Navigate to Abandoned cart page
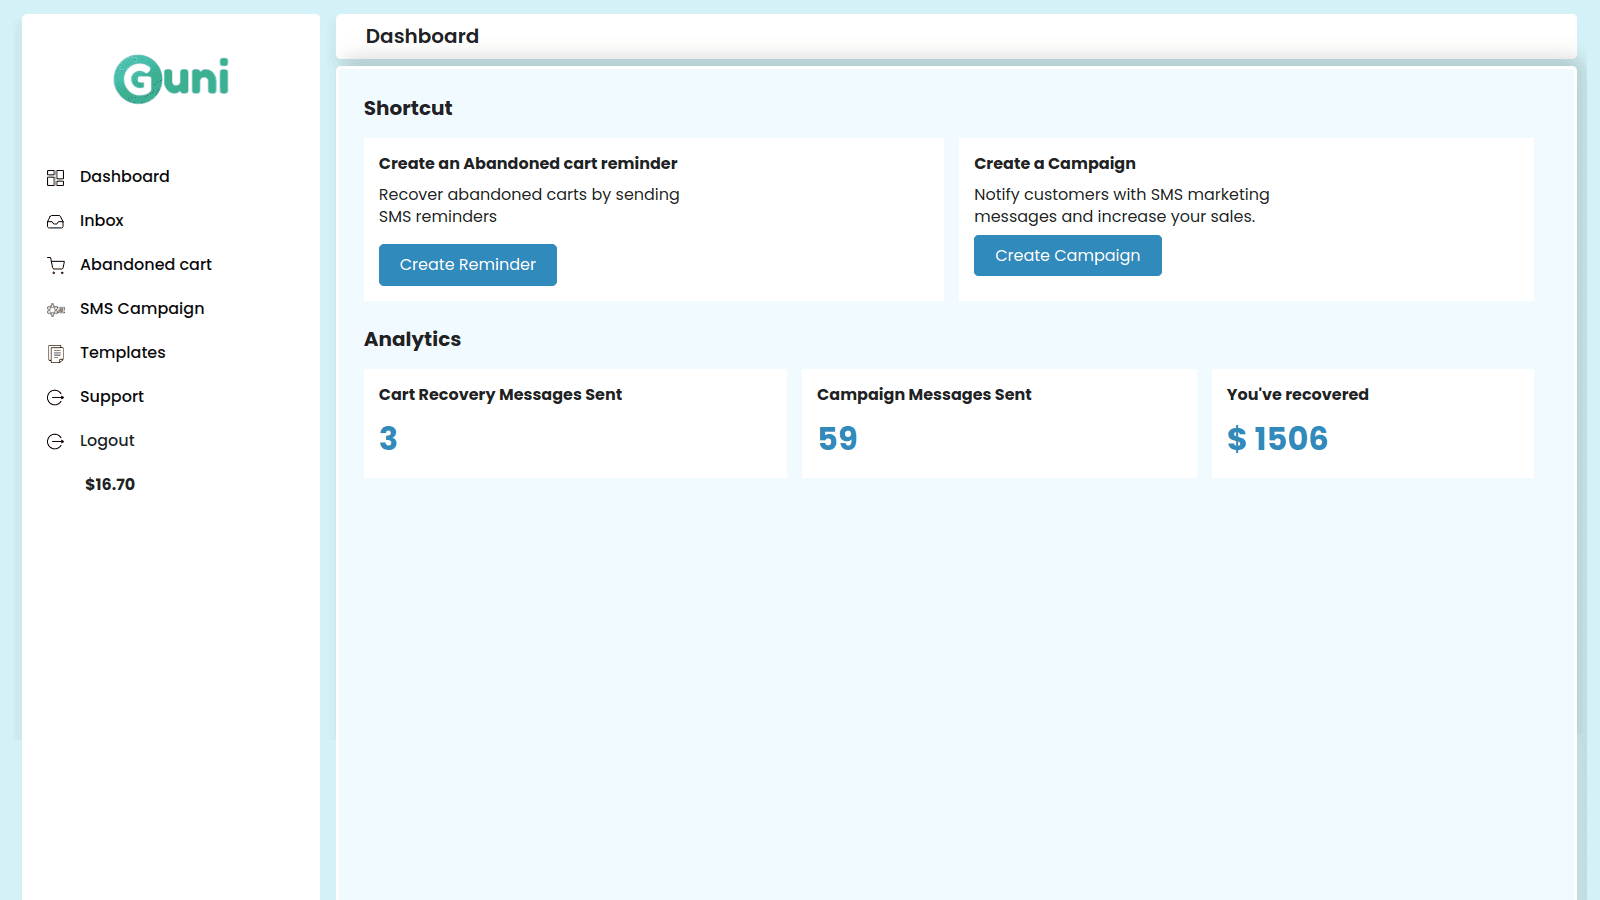Viewport: 1600px width, 900px height. pyautogui.click(x=145, y=264)
